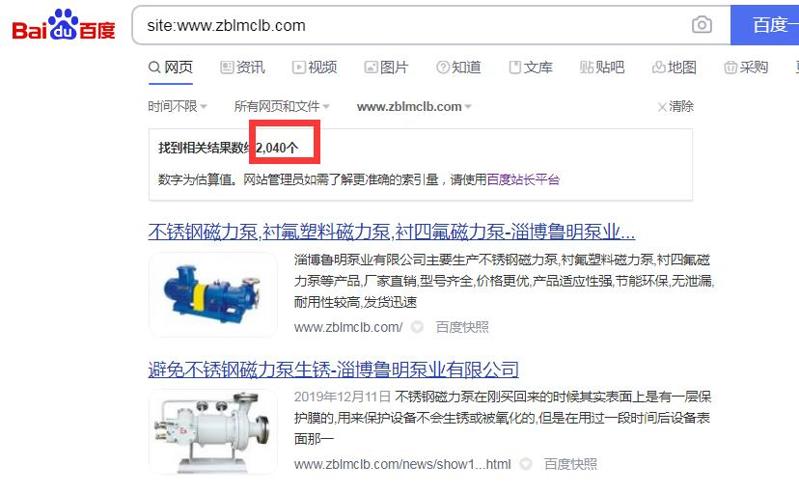Image resolution: width=799 pixels, height=493 pixels.
Task: Expand the 时间不限 time filter dropdown
Action: pos(177,106)
